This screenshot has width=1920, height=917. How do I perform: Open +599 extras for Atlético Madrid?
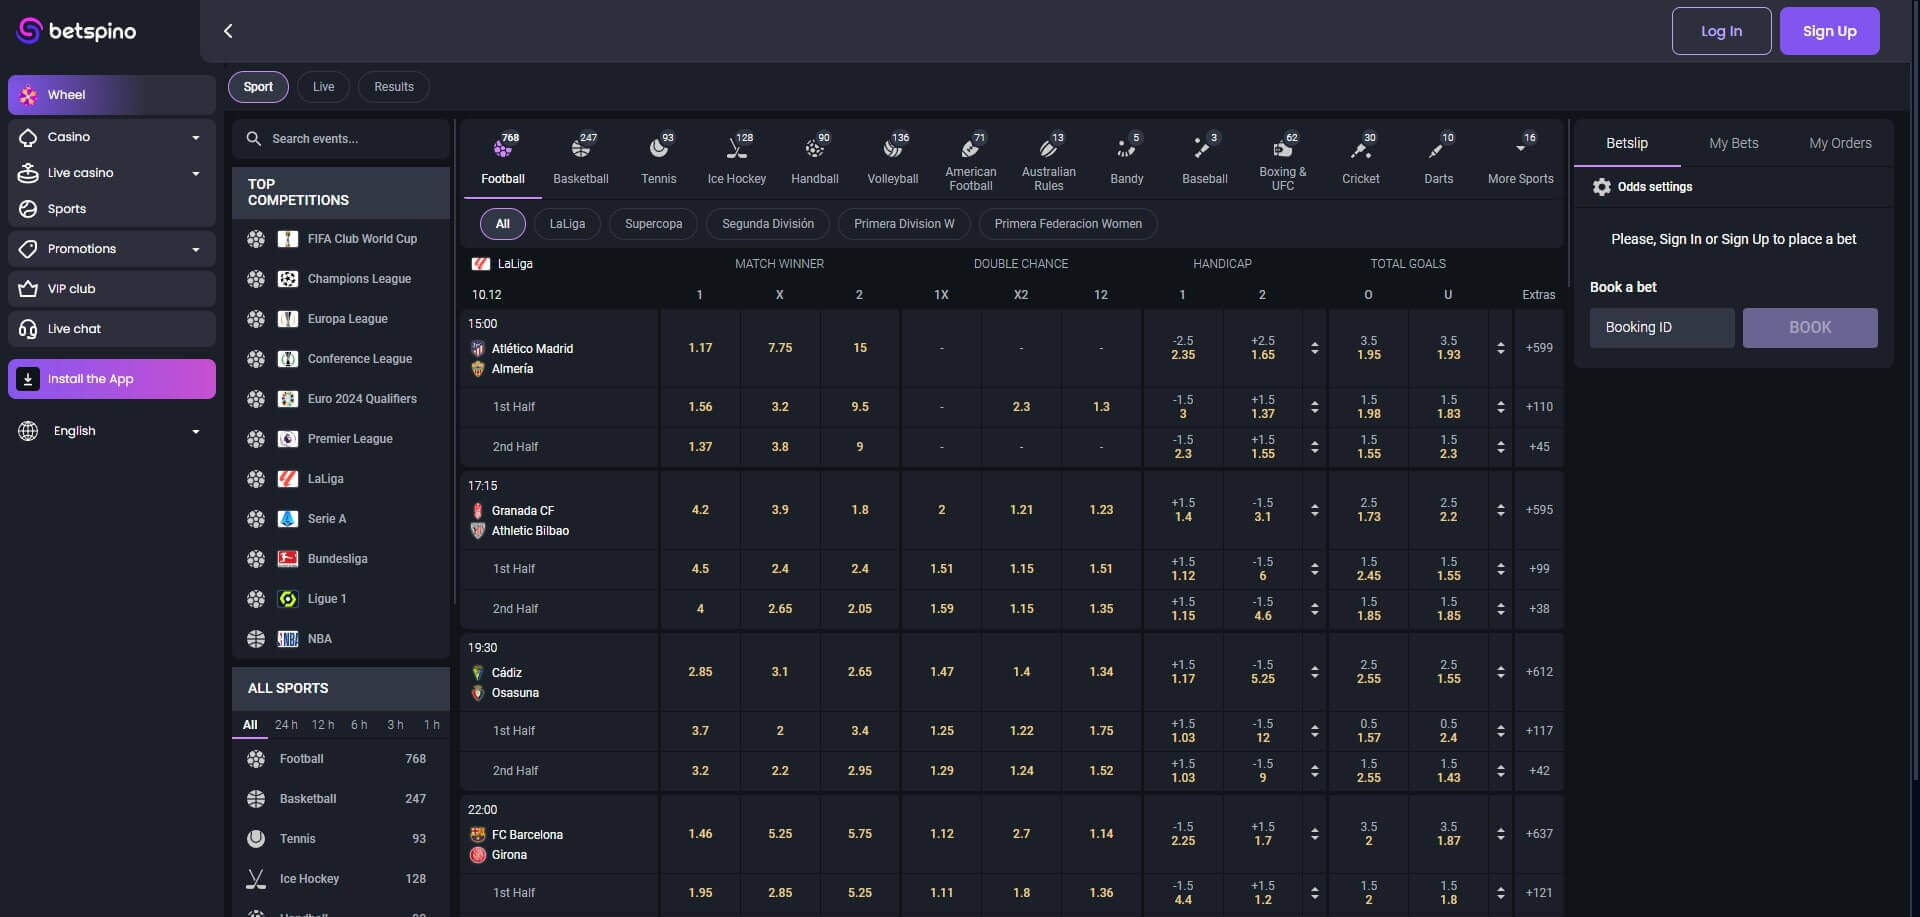(x=1539, y=348)
